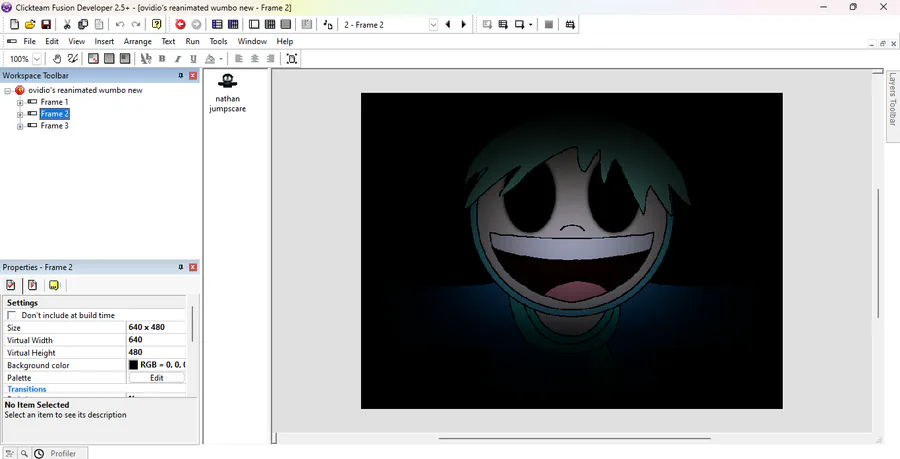Select the Runtime Options properties tab icon
The height and width of the screenshot is (459, 900).
pyautogui.click(x=32, y=285)
